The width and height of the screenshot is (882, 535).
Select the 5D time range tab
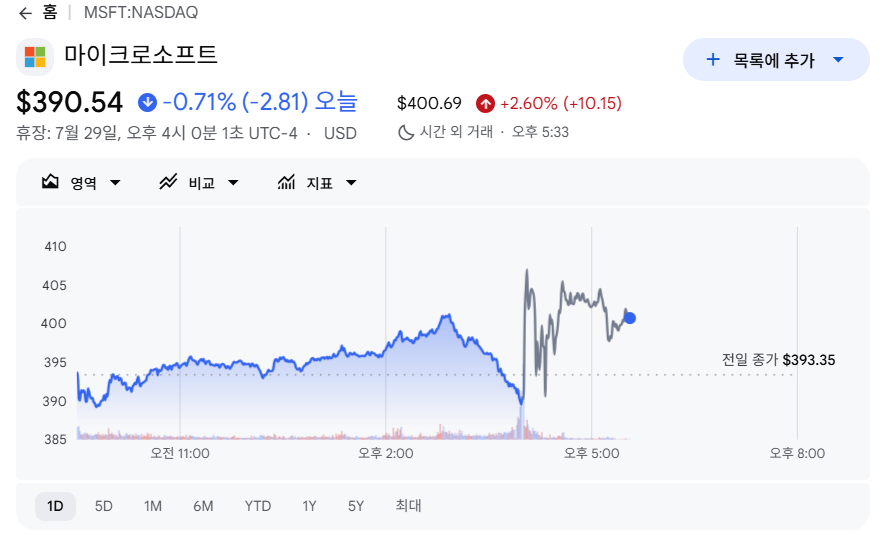point(104,506)
